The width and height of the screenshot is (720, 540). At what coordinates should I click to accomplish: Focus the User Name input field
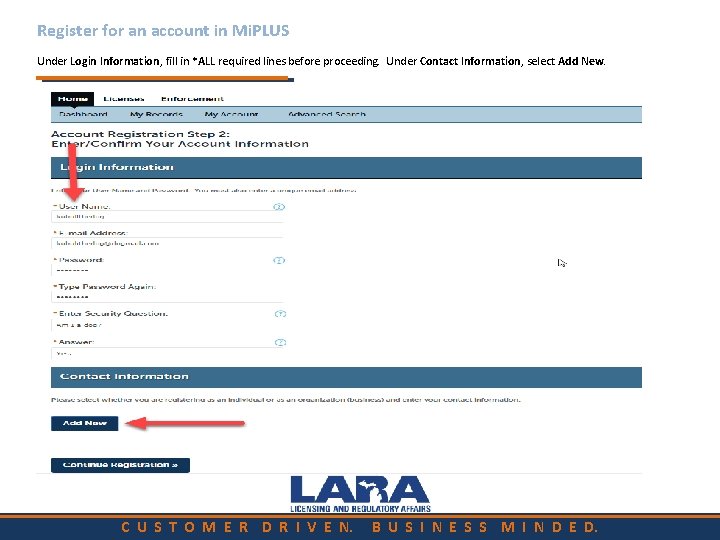click(168, 216)
